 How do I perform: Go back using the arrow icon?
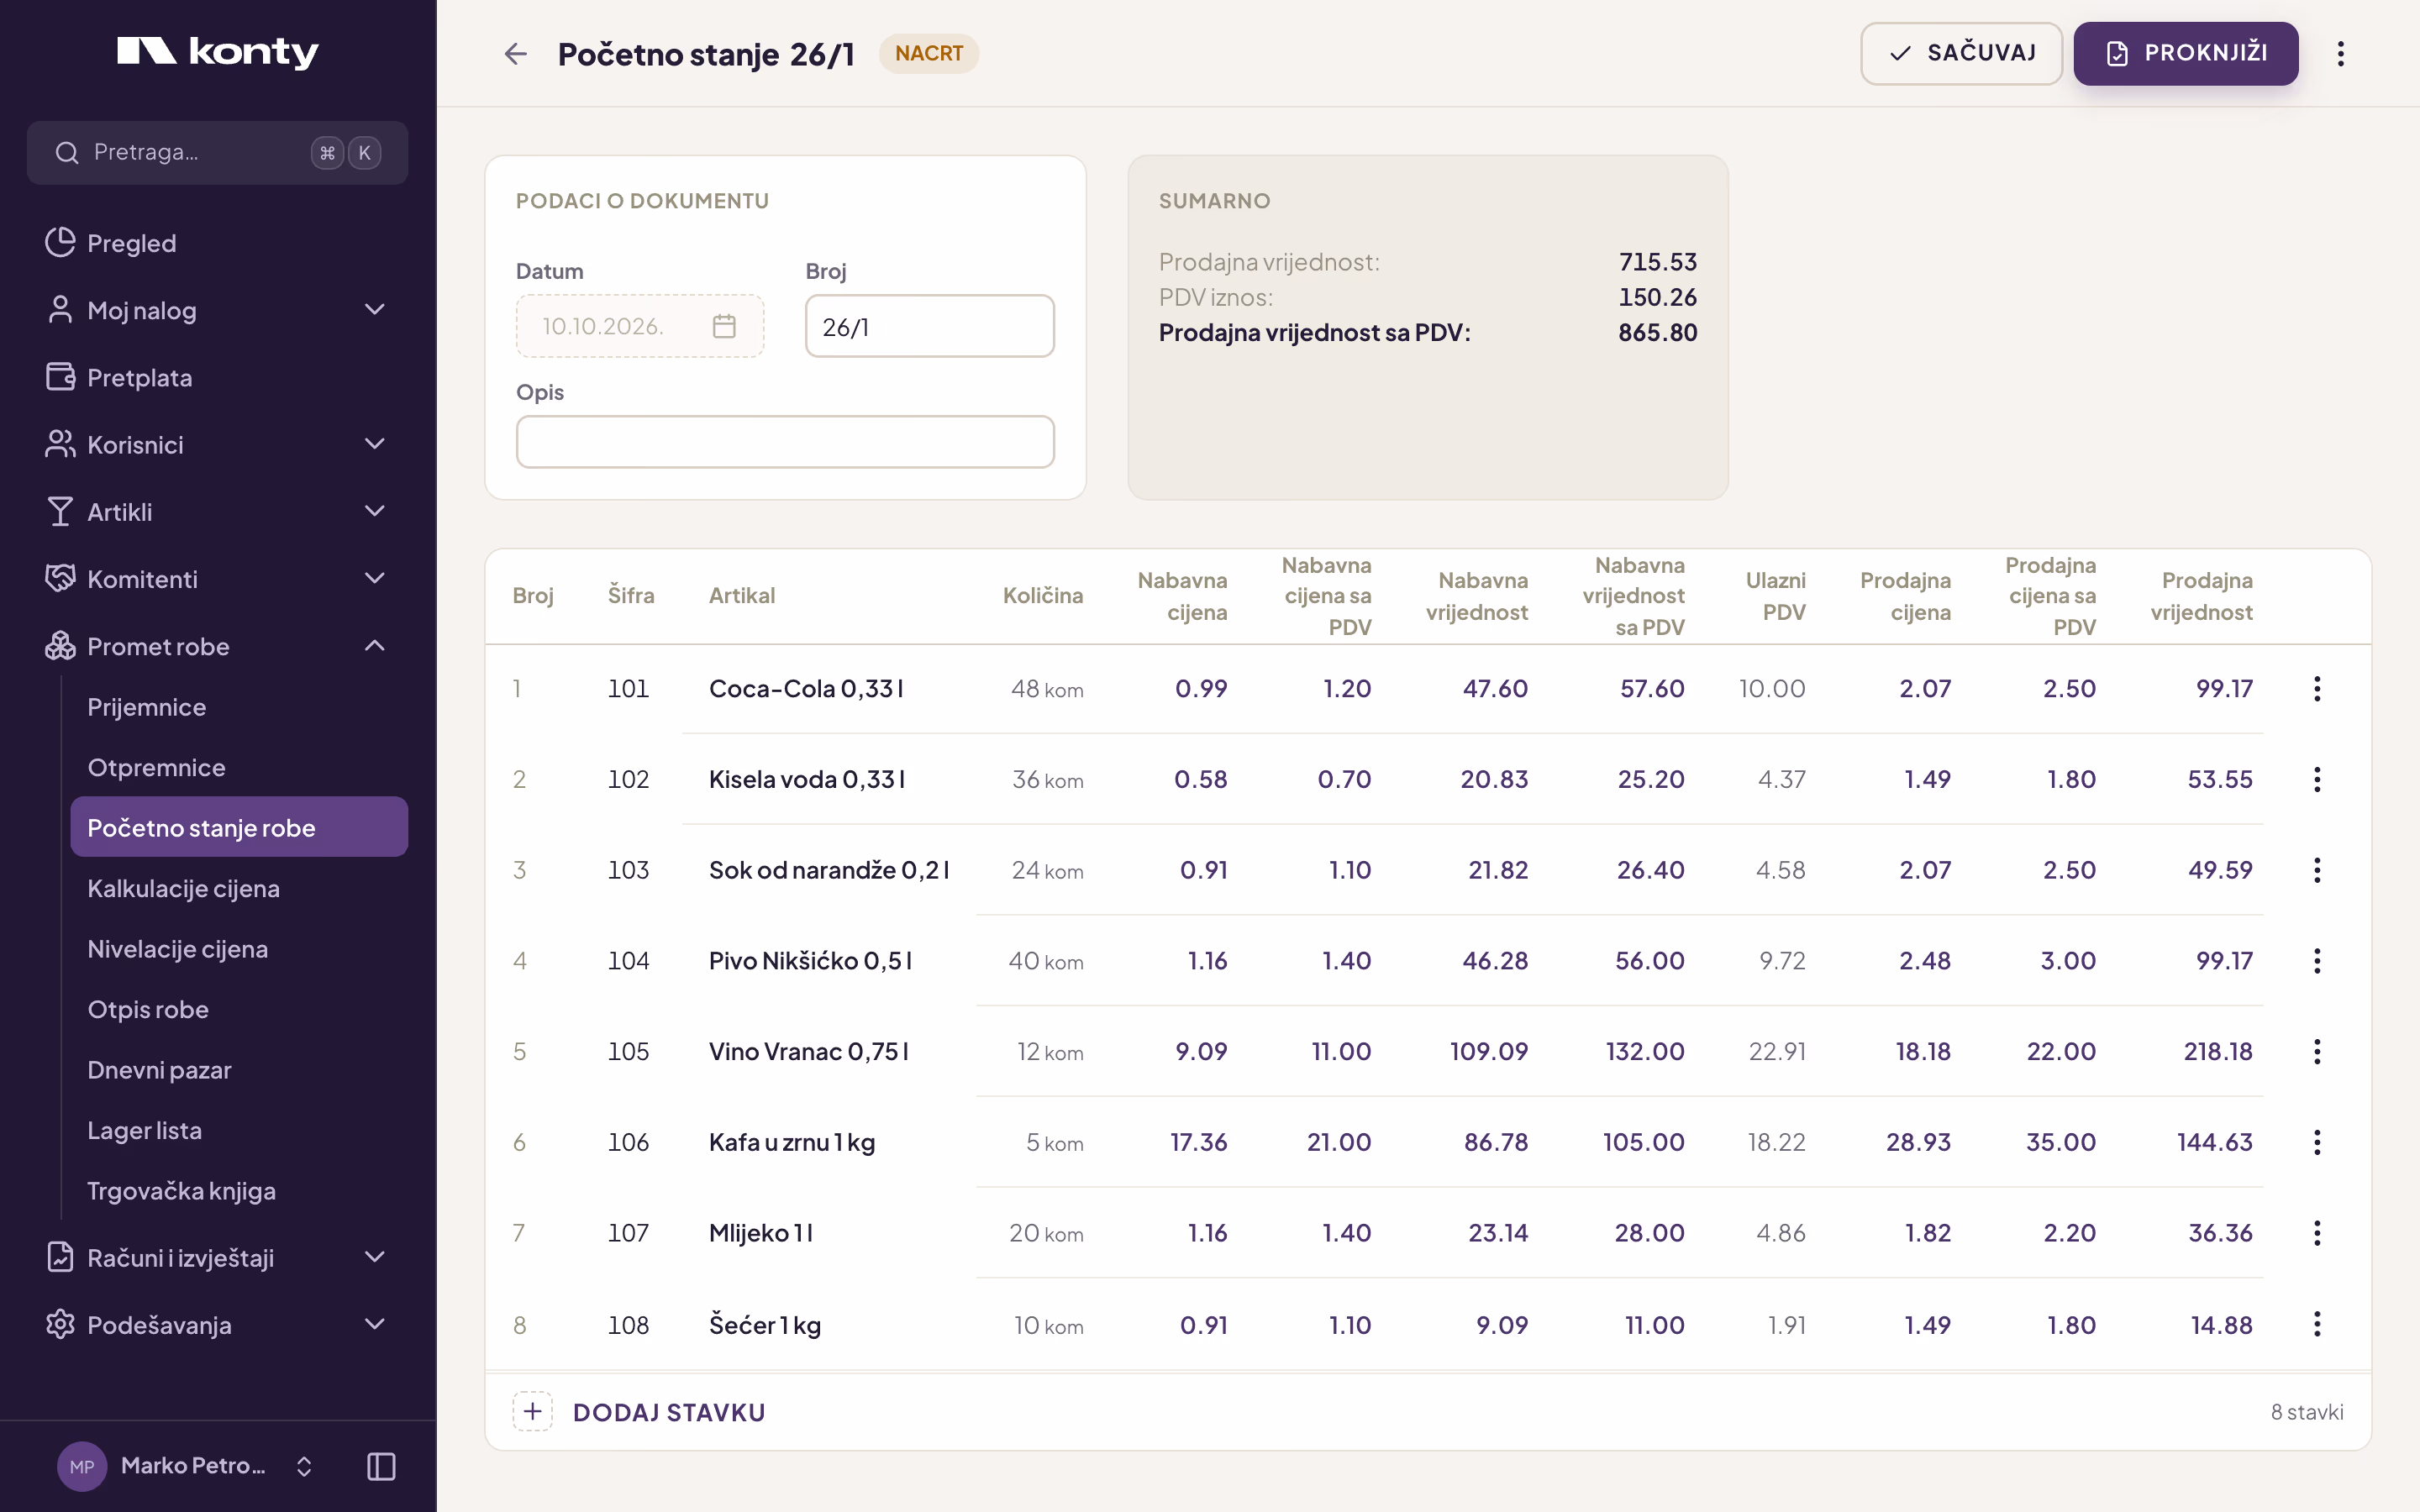tap(515, 53)
